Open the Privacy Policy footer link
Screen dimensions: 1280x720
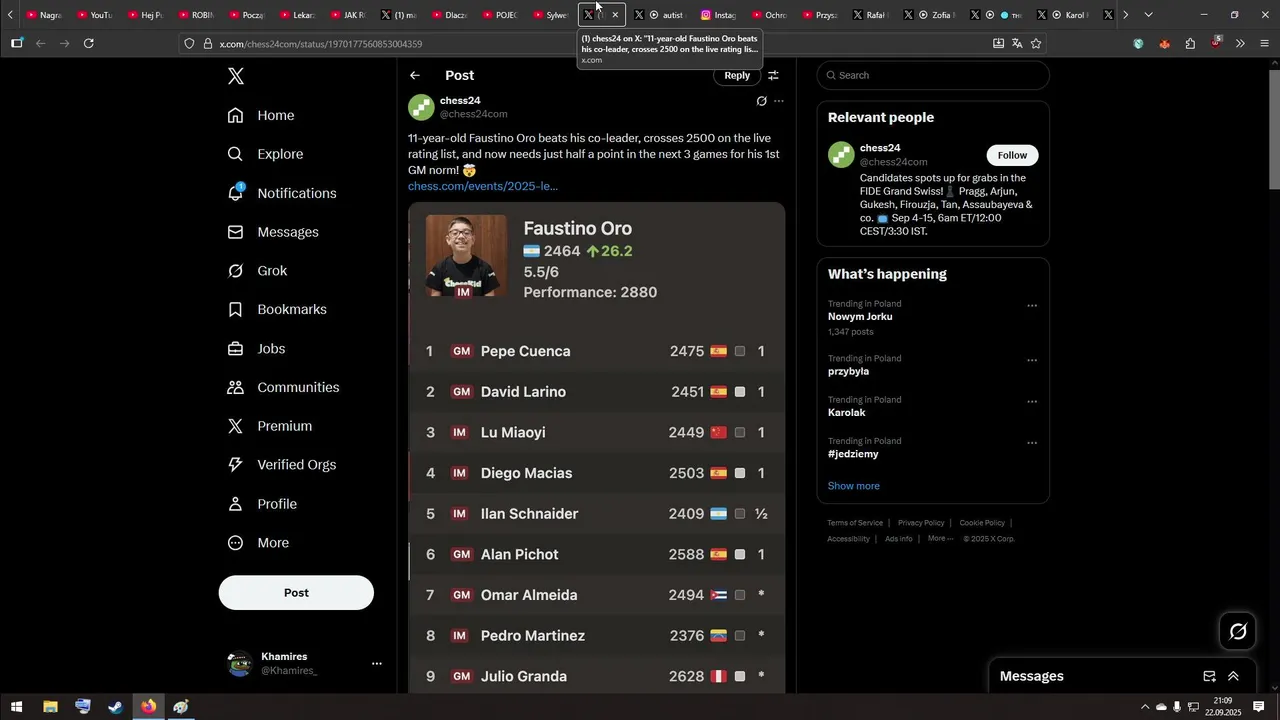[921, 523]
